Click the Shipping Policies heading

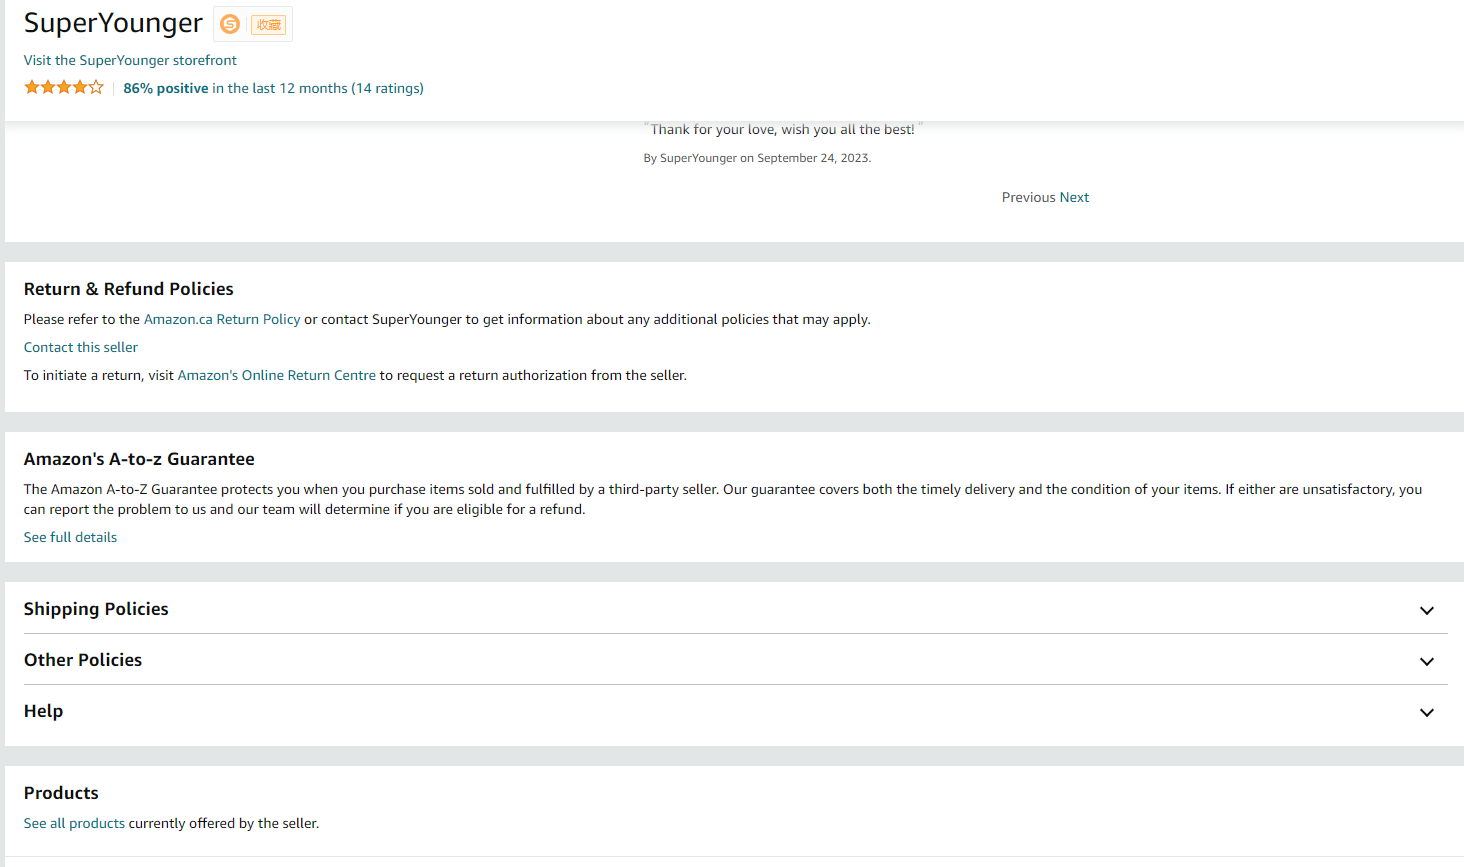click(96, 609)
